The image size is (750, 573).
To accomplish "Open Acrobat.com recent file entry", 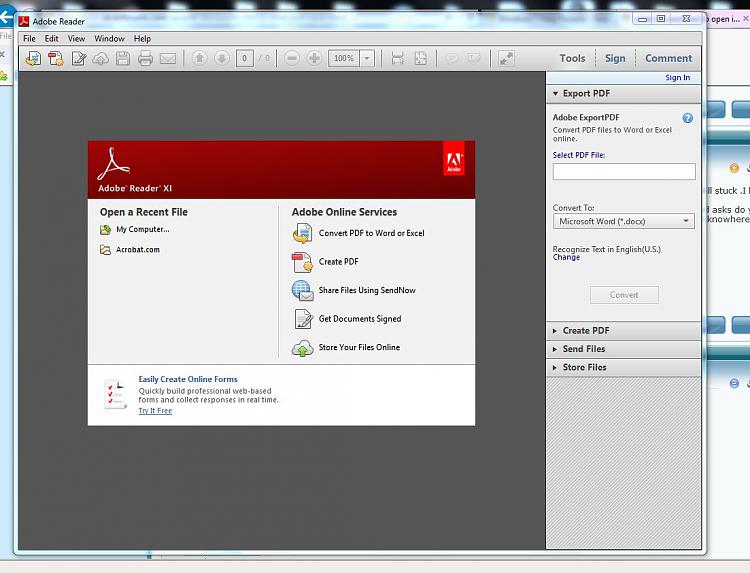I will point(130,250).
